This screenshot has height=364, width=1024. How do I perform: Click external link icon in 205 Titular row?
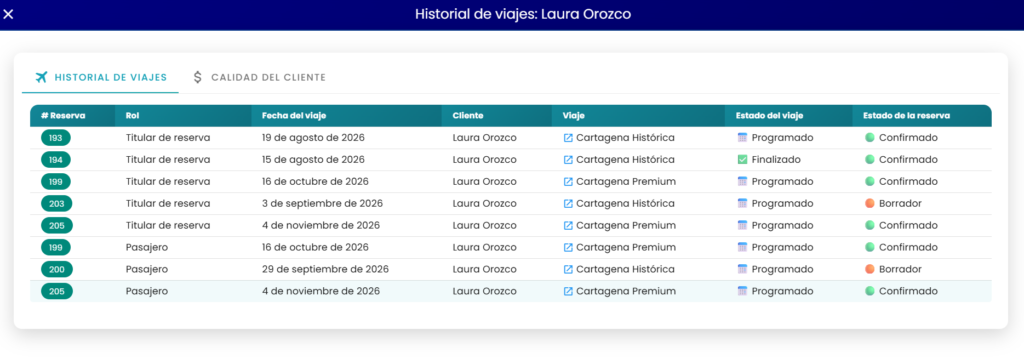pyautogui.click(x=568, y=225)
